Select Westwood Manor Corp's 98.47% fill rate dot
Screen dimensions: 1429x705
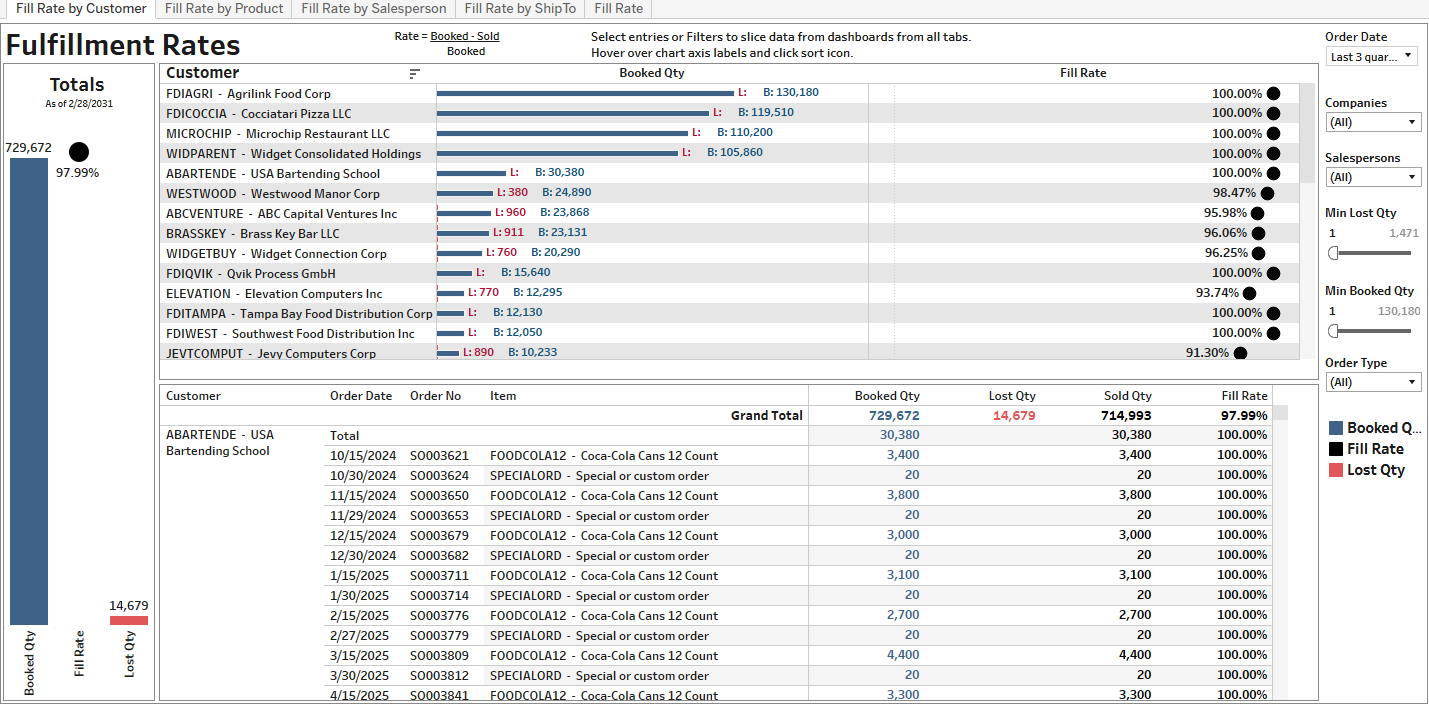pyautogui.click(x=1267, y=193)
